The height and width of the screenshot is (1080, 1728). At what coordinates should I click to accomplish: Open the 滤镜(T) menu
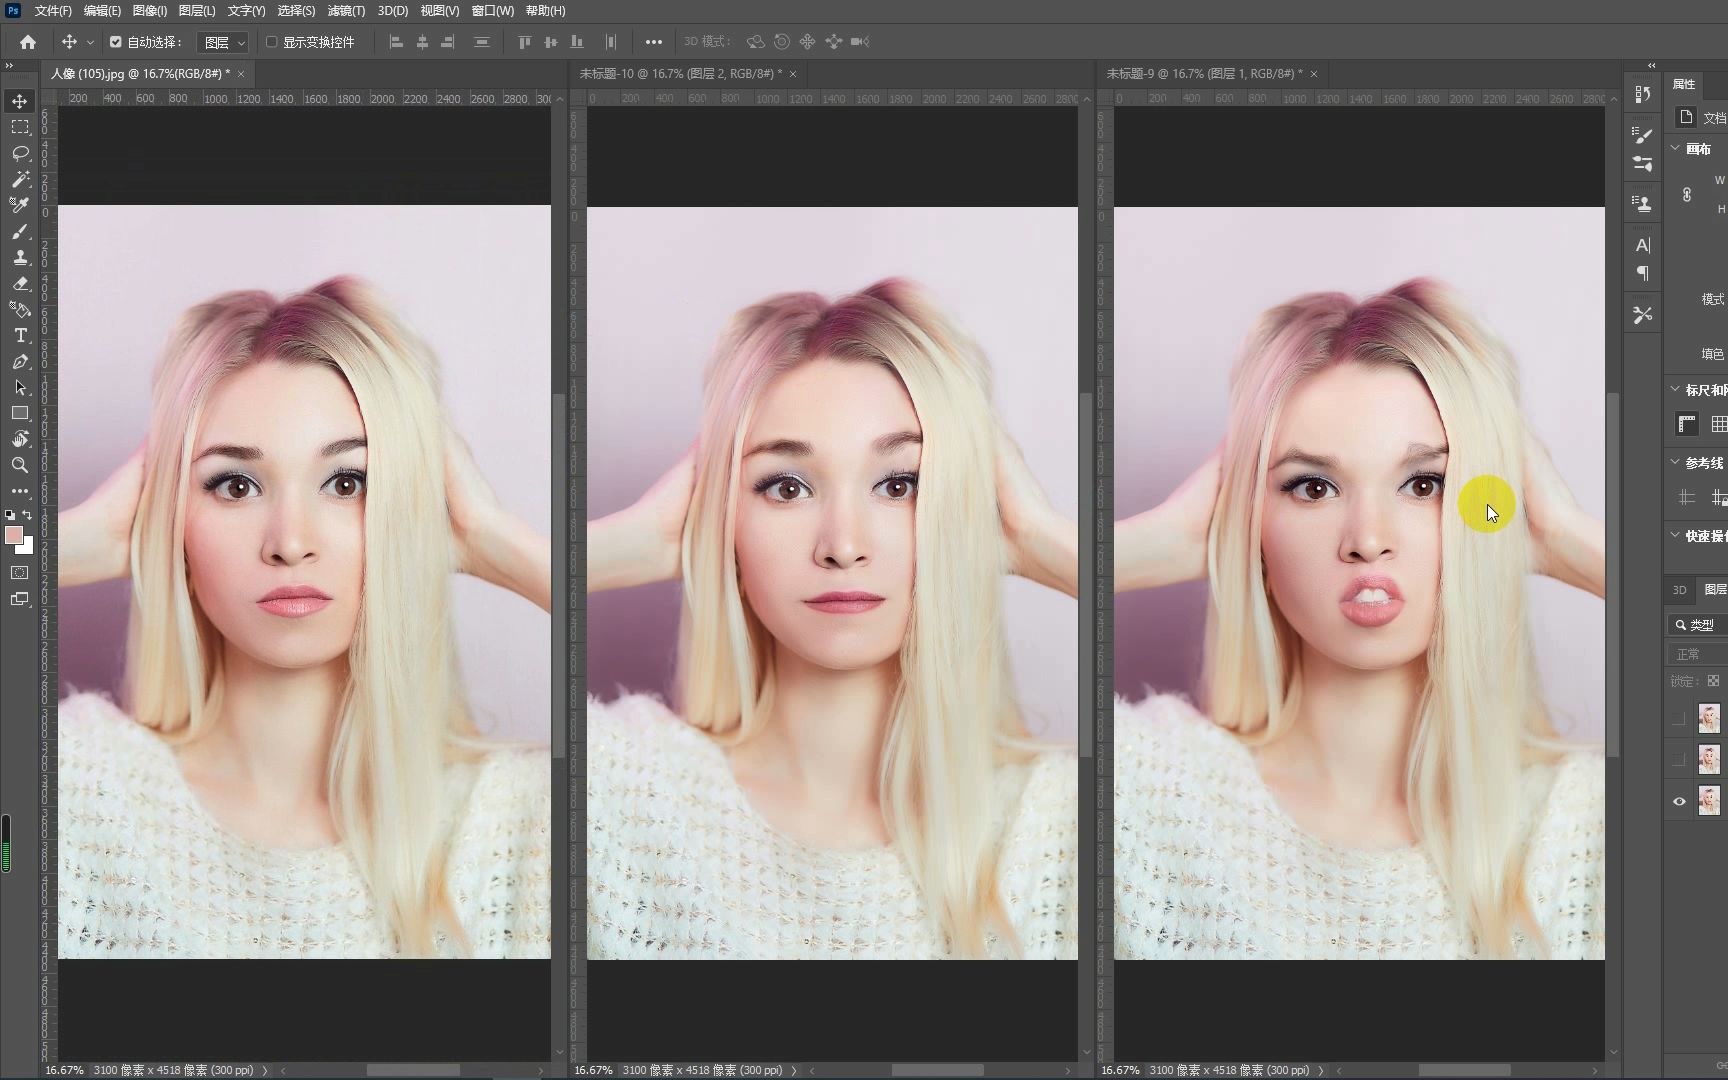(x=346, y=11)
